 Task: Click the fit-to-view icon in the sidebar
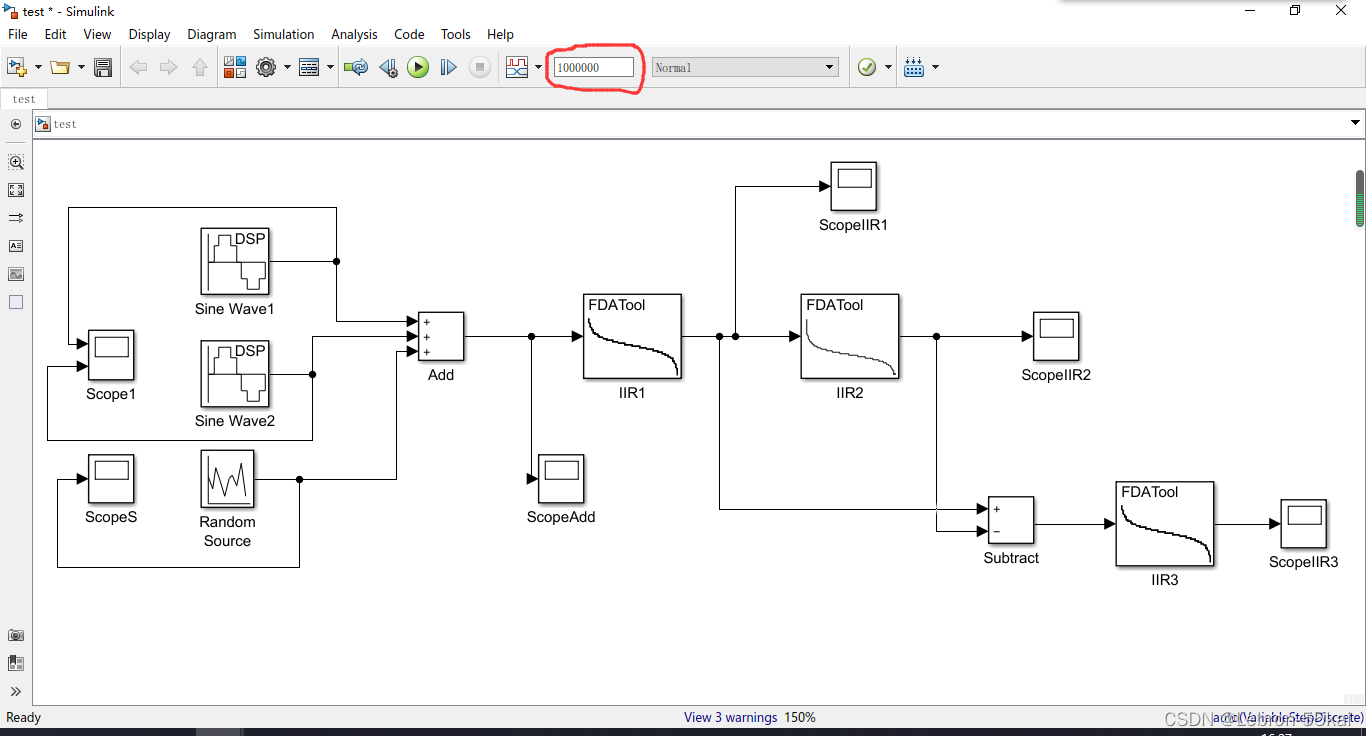click(16, 190)
